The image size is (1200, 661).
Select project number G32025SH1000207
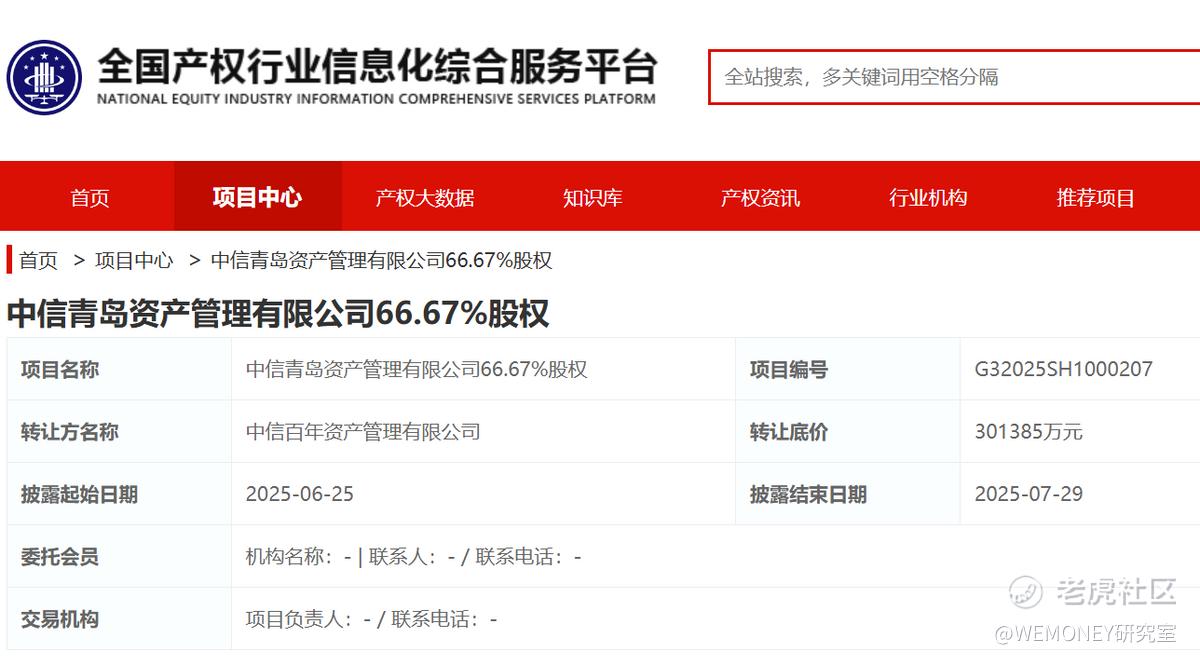(x=1063, y=369)
